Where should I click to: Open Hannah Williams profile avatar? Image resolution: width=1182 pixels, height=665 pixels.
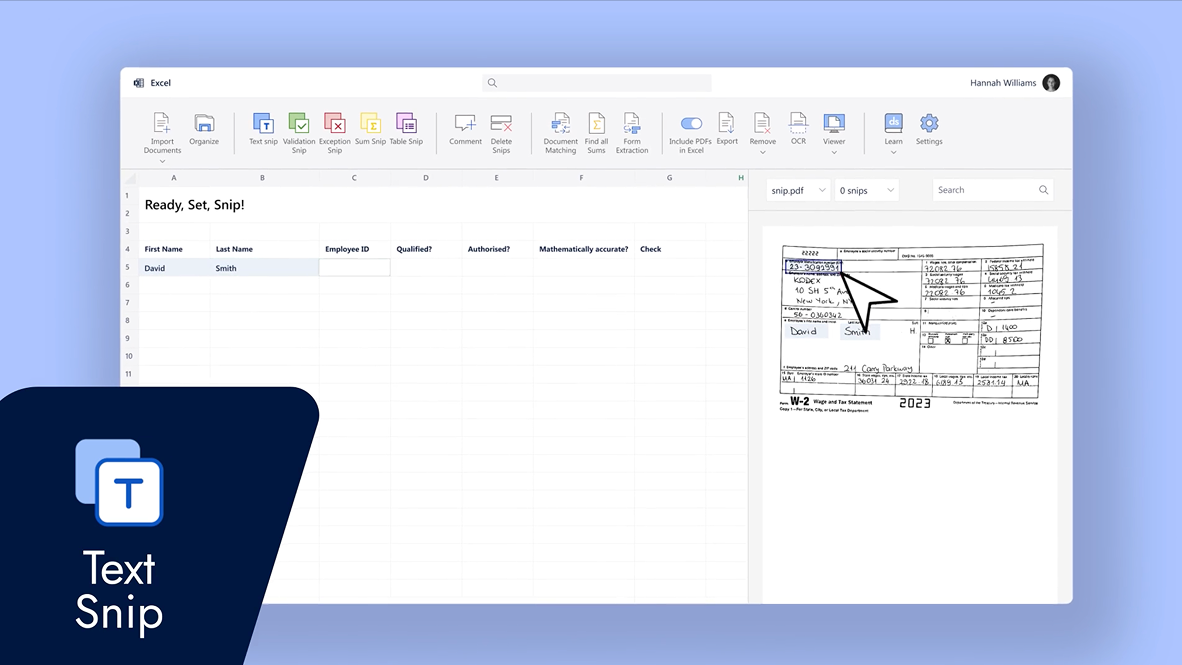click(x=1051, y=83)
